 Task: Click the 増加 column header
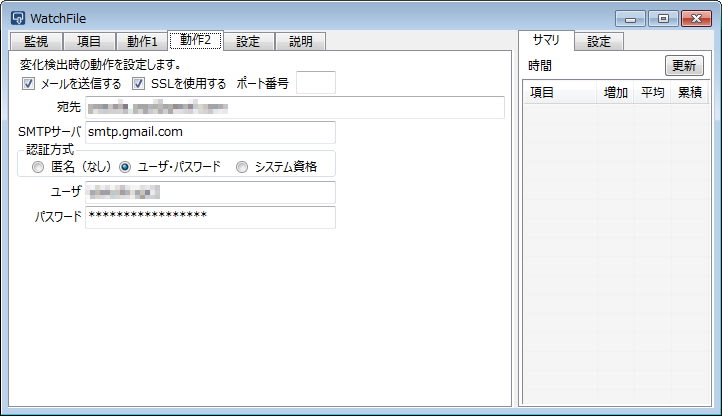616,93
